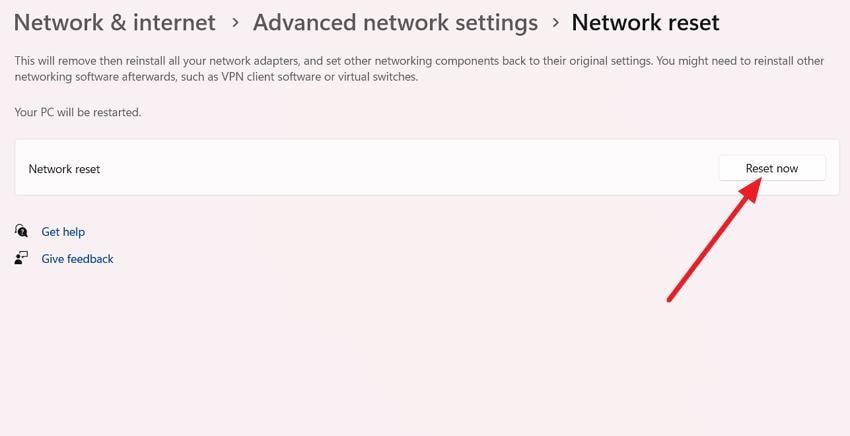Click the Network reset row label
The width and height of the screenshot is (850, 436).
[x=64, y=169]
